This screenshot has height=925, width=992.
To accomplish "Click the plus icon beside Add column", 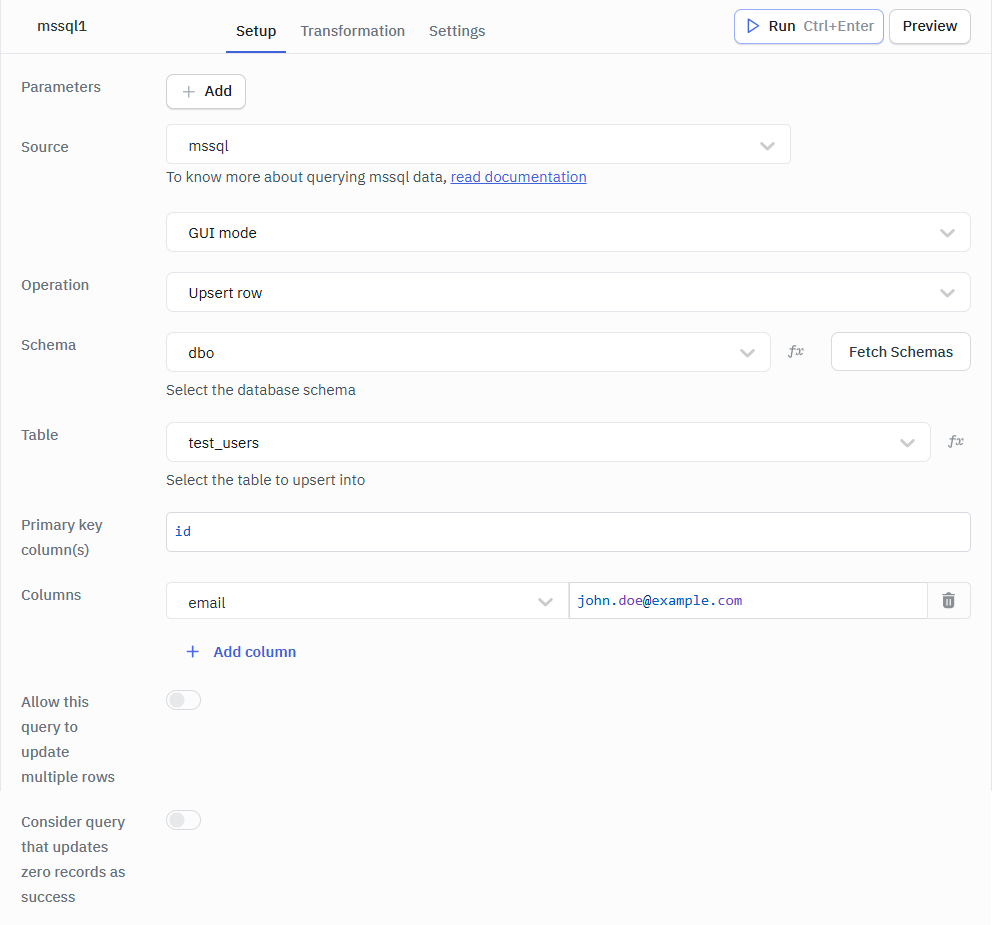I will [x=193, y=652].
